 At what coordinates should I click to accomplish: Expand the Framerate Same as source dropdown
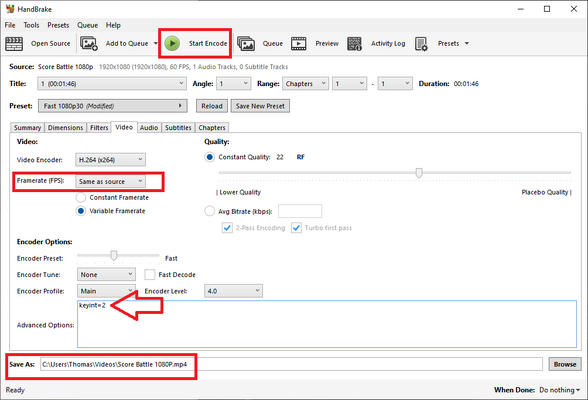point(110,181)
